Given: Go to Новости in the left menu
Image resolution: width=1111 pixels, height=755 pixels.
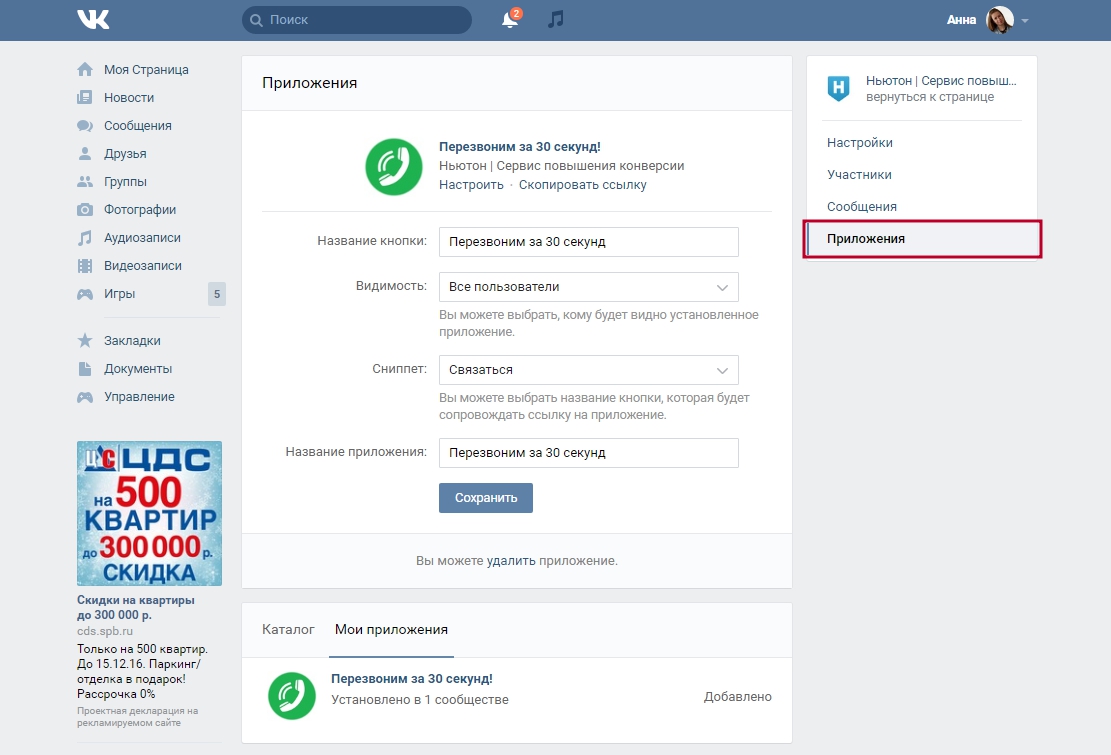Looking at the screenshot, I should click(129, 98).
